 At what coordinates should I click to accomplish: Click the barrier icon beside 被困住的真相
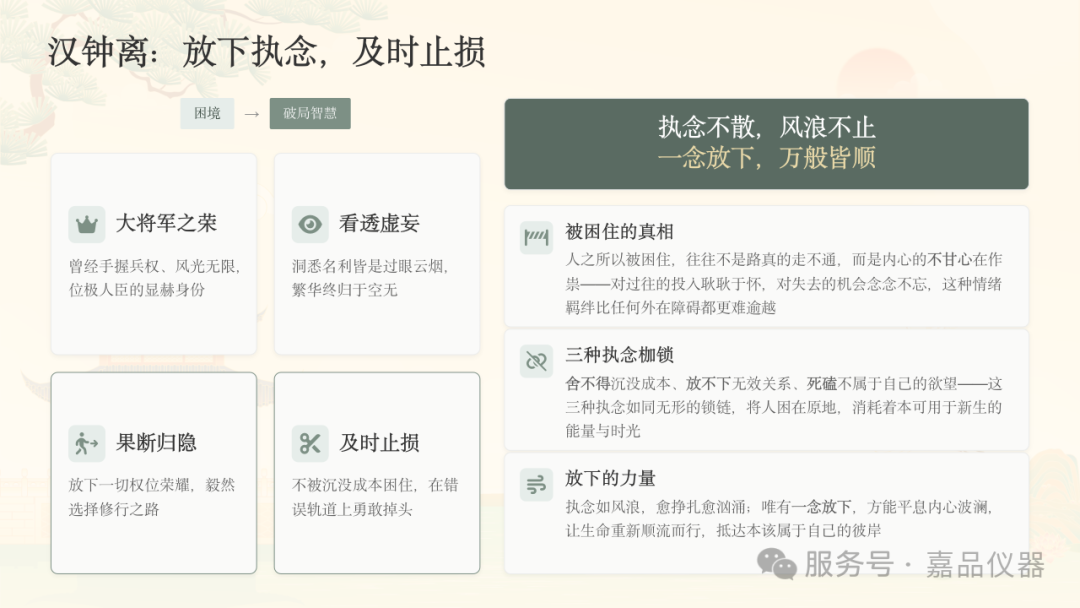point(536,238)
